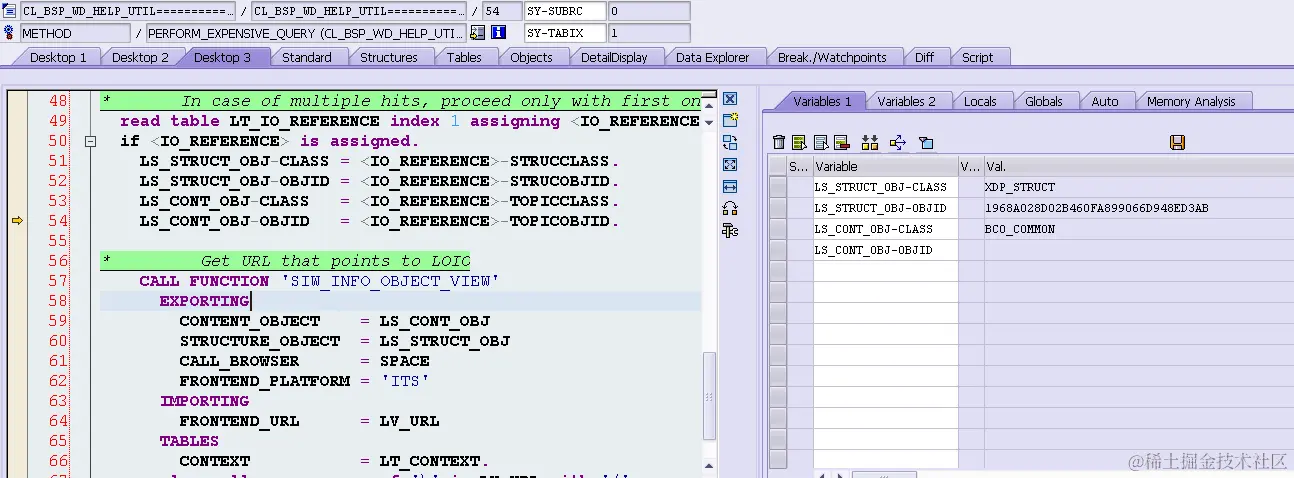Open the Tables tab

[464, 57]
